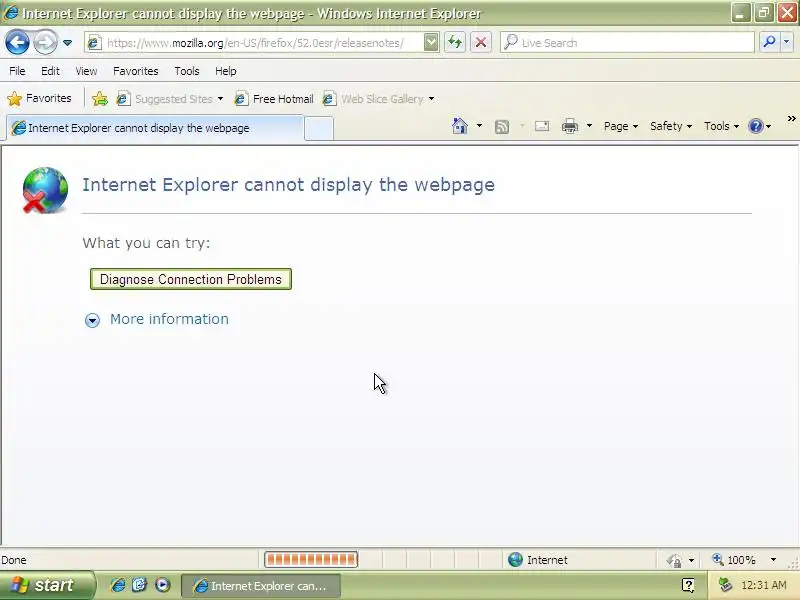
Task: Open Web Slice Gallery link
Action: (x=373, y=99)
